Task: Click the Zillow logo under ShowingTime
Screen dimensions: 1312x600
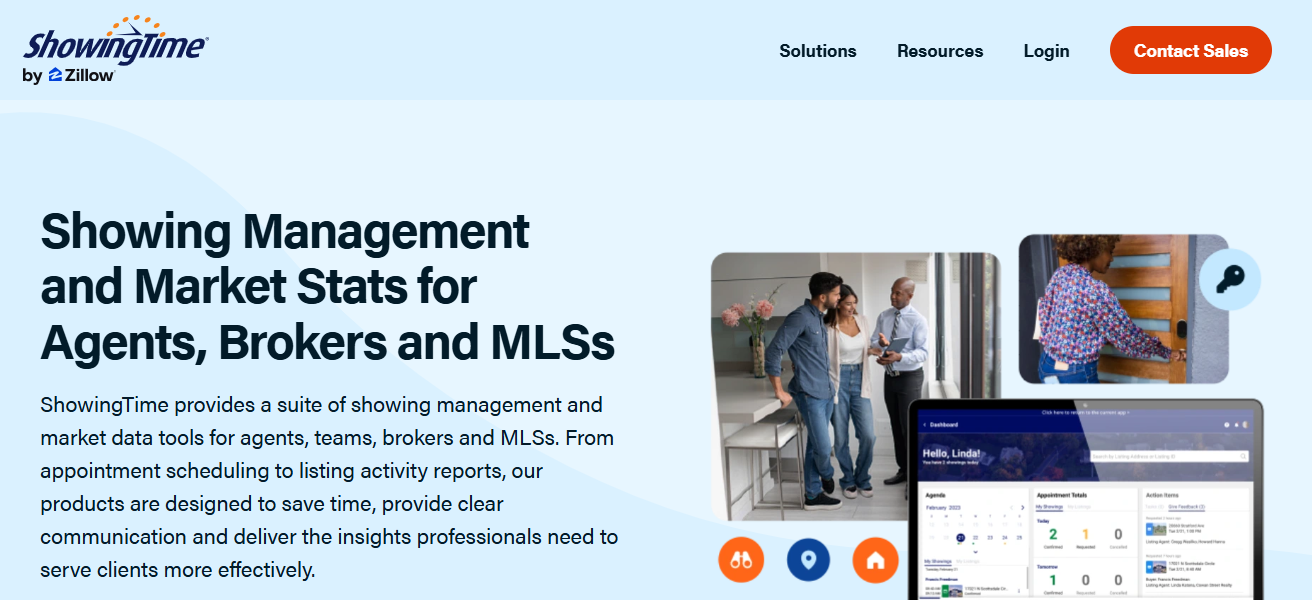Action: click(81, 75)
